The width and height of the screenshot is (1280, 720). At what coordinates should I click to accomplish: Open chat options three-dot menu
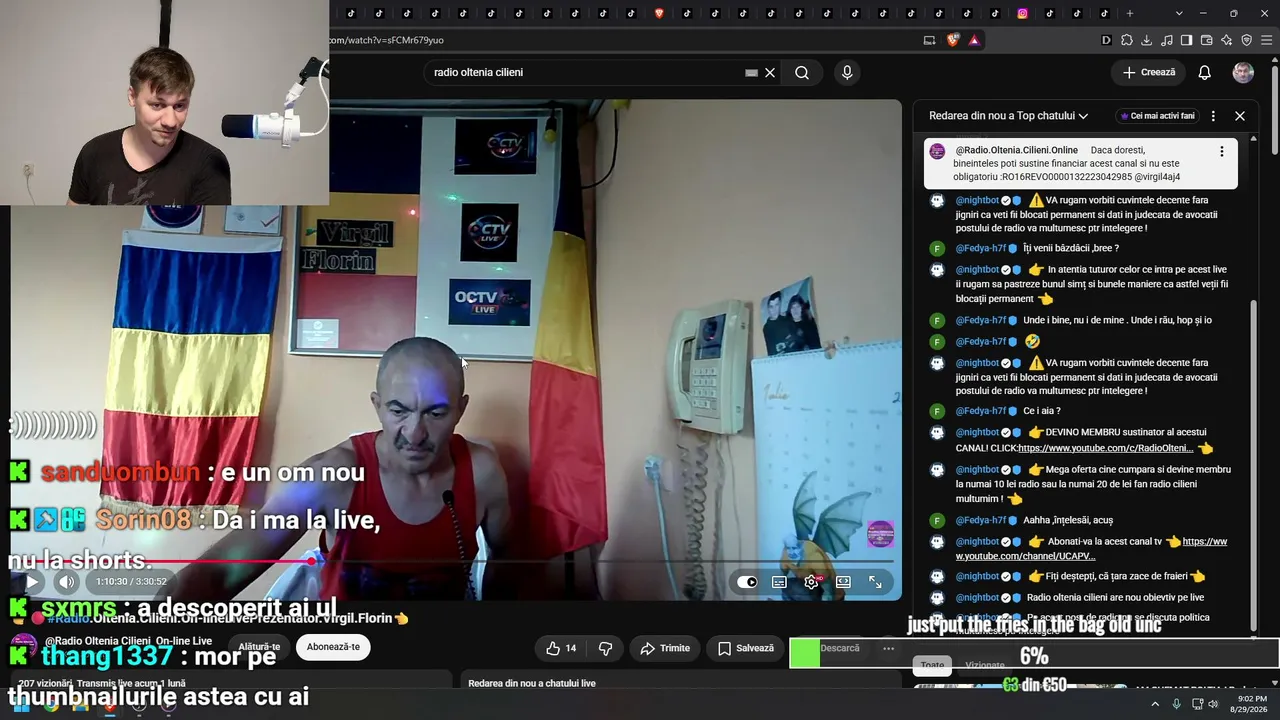[1213, 116]
